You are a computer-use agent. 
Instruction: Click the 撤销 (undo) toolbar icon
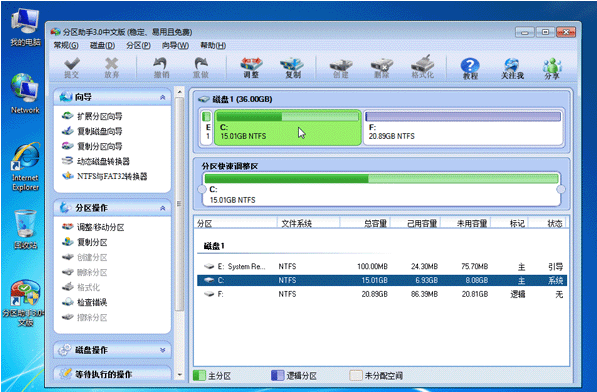coord(161,68)
